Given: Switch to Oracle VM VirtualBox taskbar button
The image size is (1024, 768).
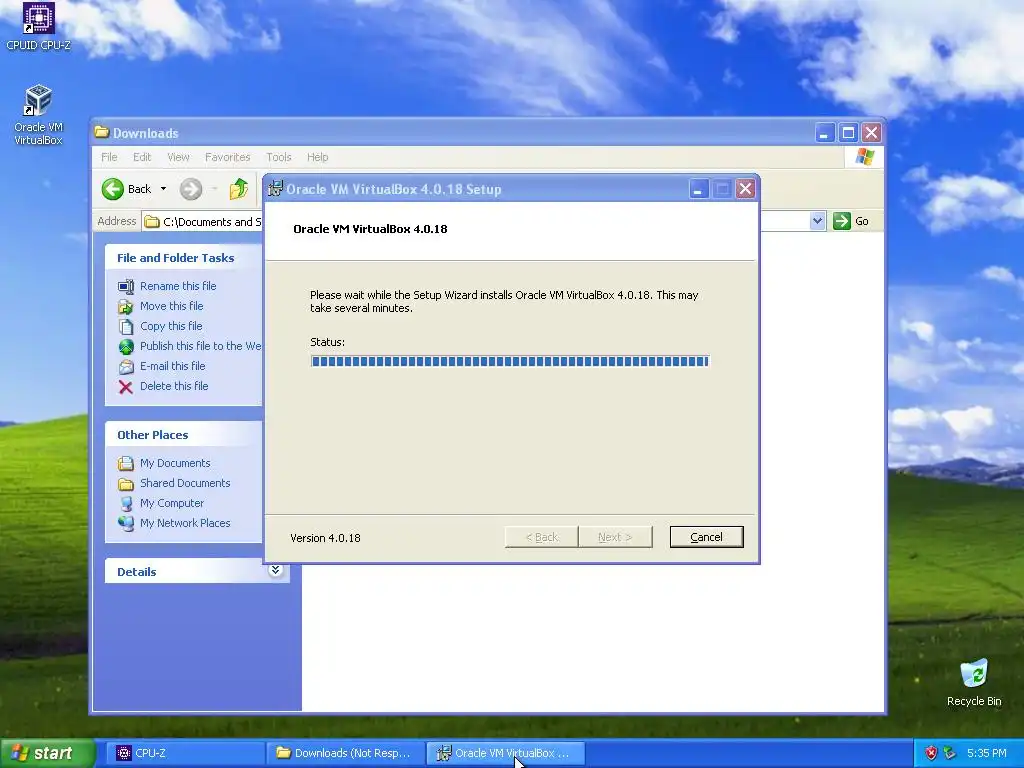Looking at the screenshot, I should pyautogui.click(x=505, y=753).
